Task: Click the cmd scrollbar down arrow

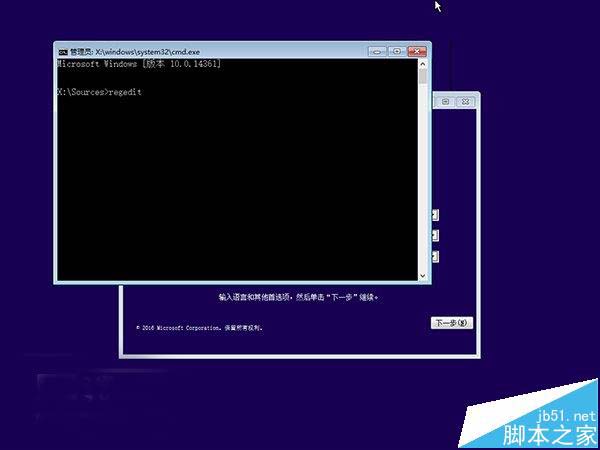Action: click(x=422, y=275)
